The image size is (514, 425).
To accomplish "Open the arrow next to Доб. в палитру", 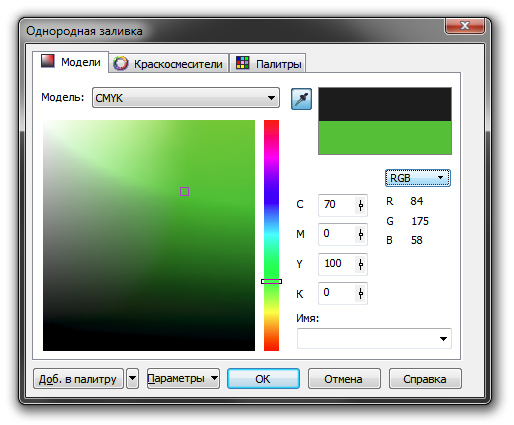I will [132, 378].
